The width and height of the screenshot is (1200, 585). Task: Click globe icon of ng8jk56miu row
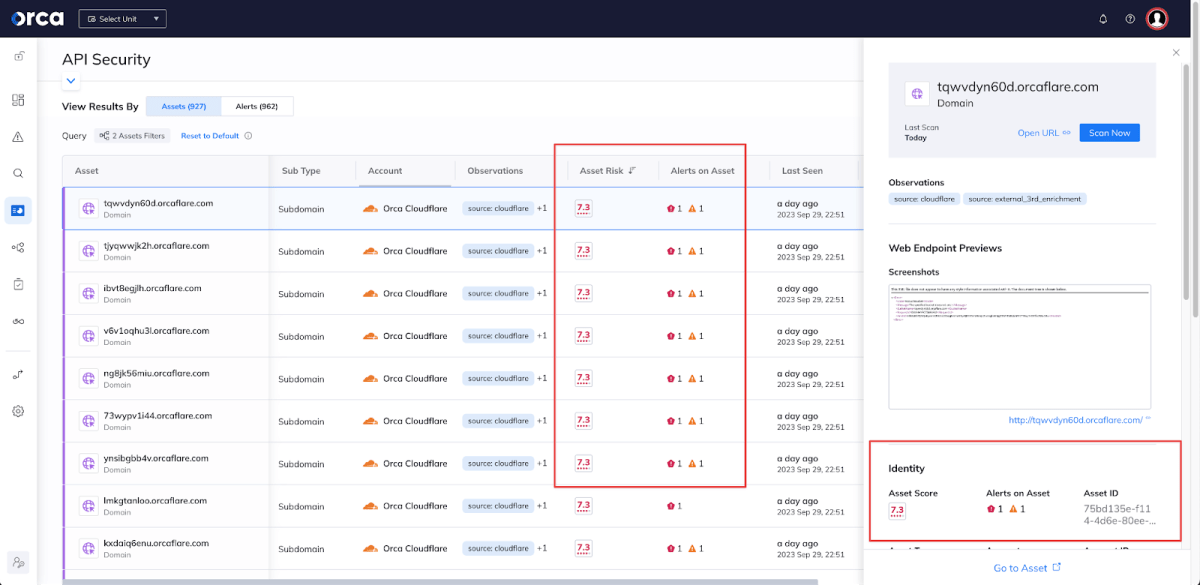click(x=88, y=378)
